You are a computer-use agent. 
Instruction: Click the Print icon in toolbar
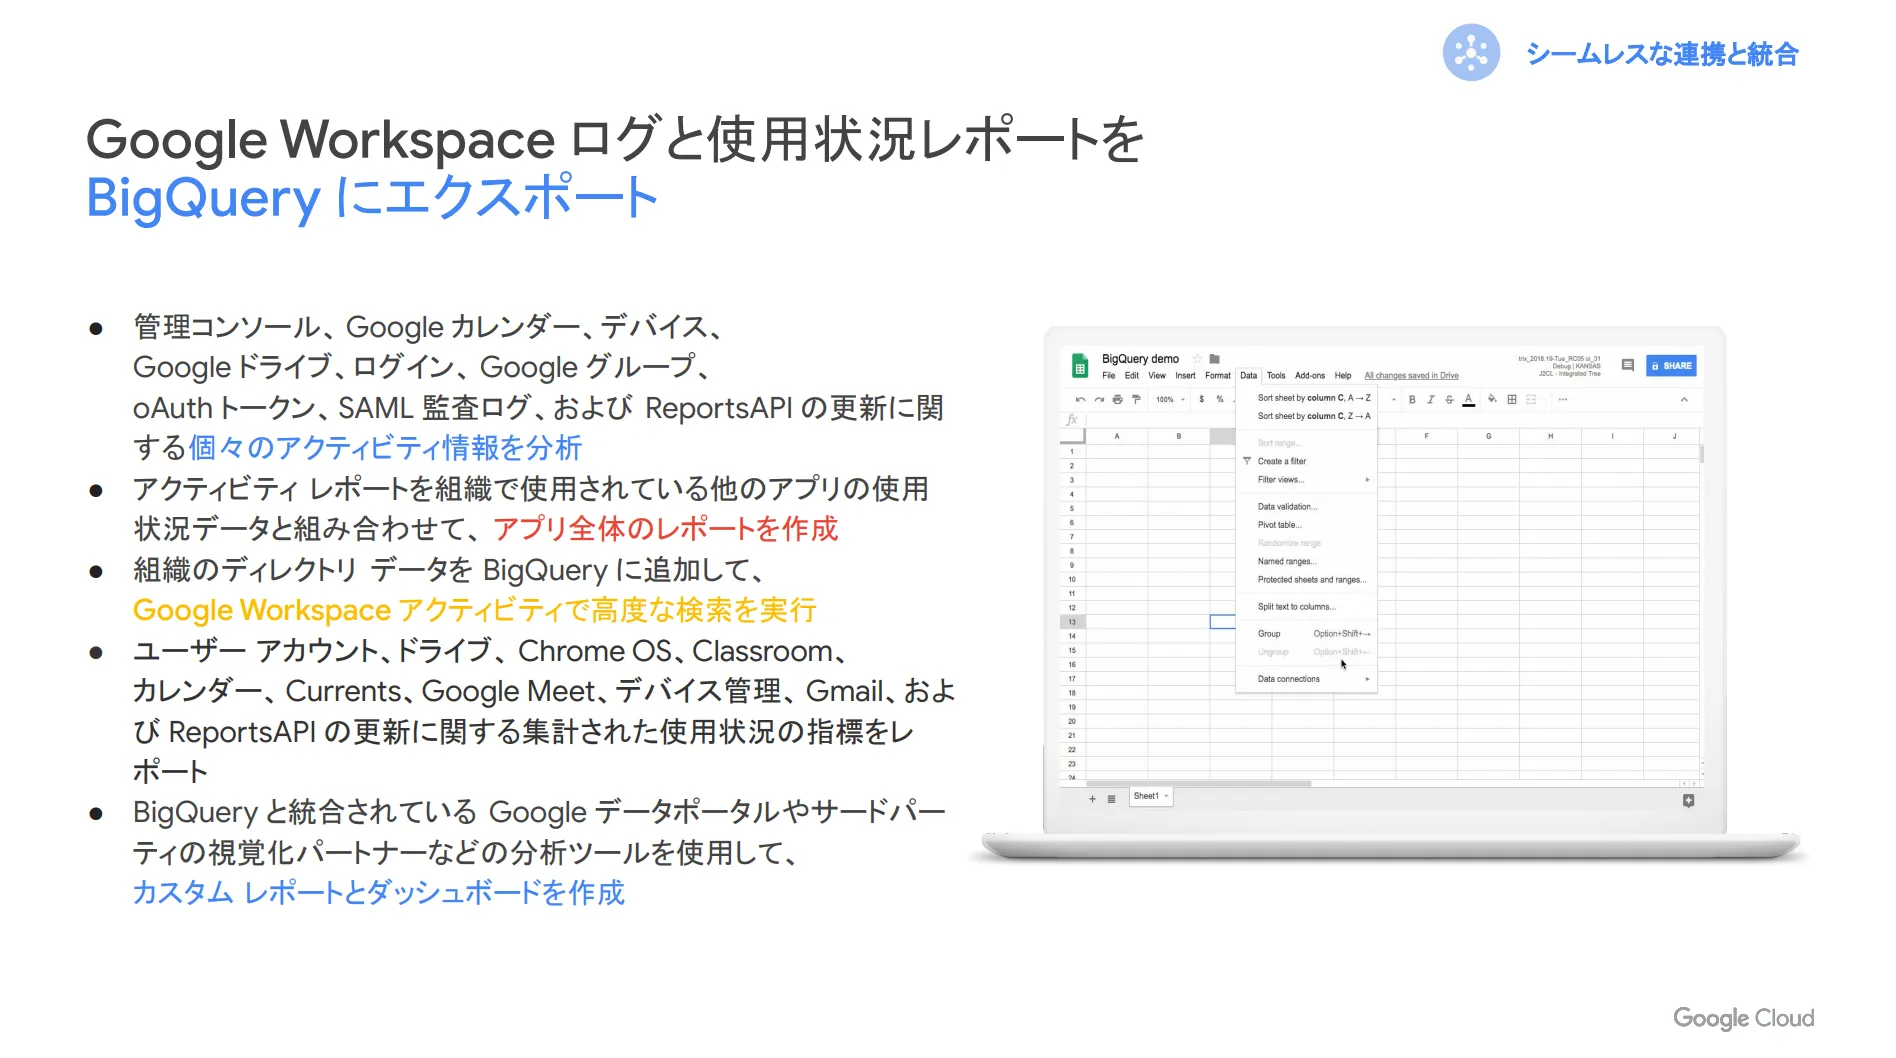pyautogui.click(x=1117, y=399)
